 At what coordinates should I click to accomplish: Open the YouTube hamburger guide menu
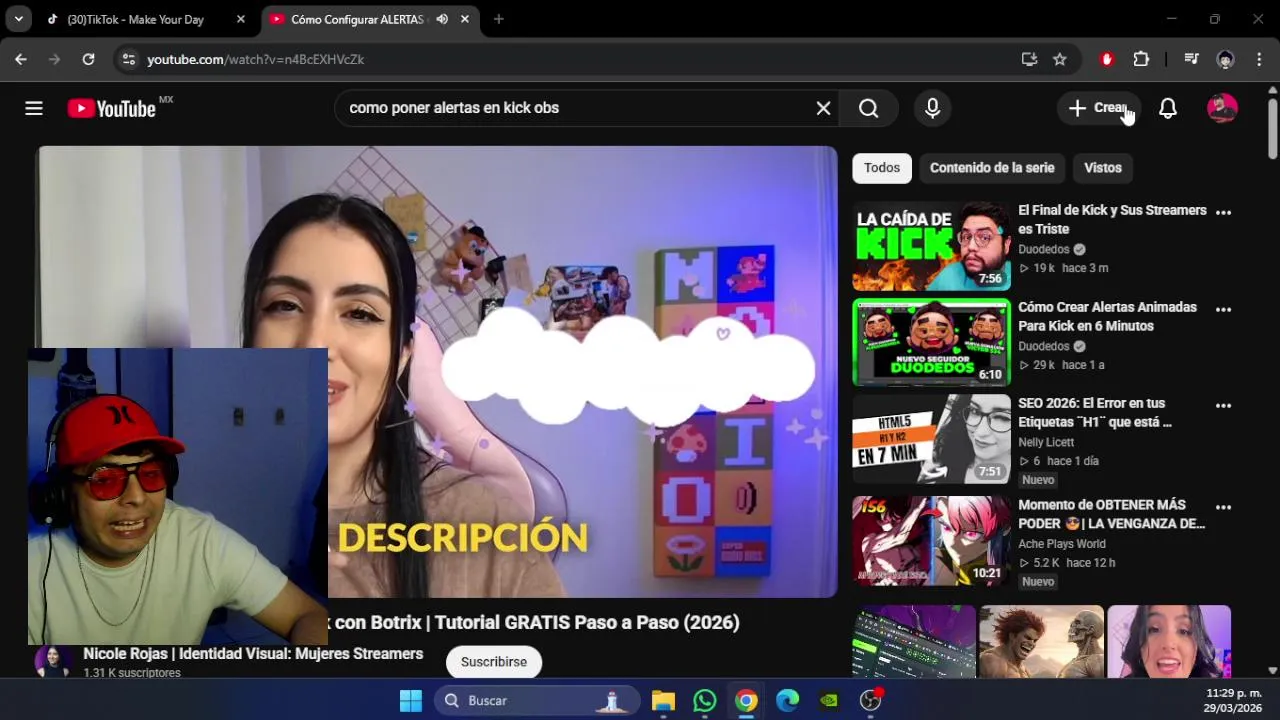(34, 108)
